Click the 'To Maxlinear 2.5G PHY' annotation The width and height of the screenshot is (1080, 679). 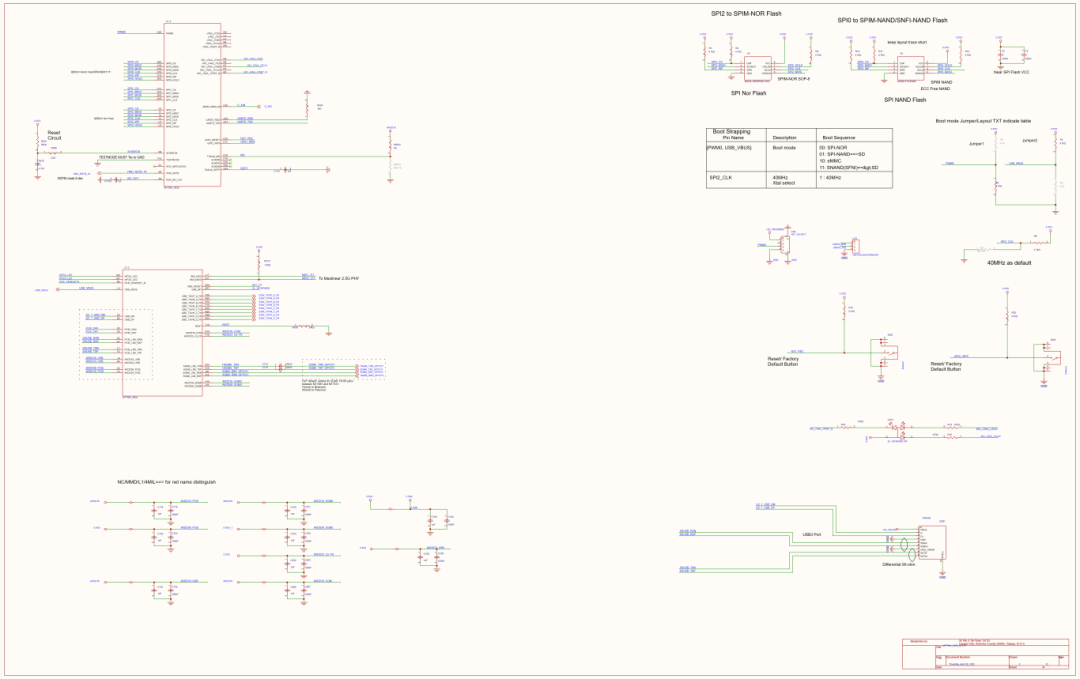pyautogui.click(x=340, y=279)
